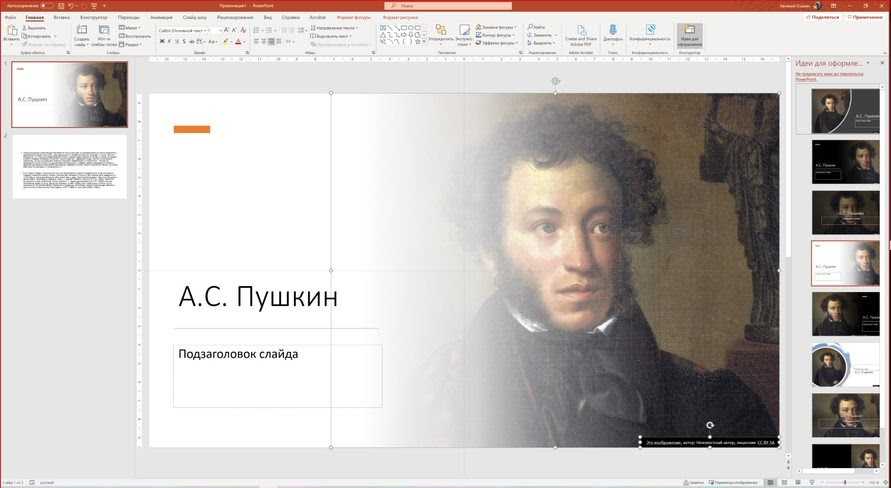The height and width of the screenshot is (488, 891).
Task: Click the Поделиться (Share) button
Action: (x=824, y=17)
